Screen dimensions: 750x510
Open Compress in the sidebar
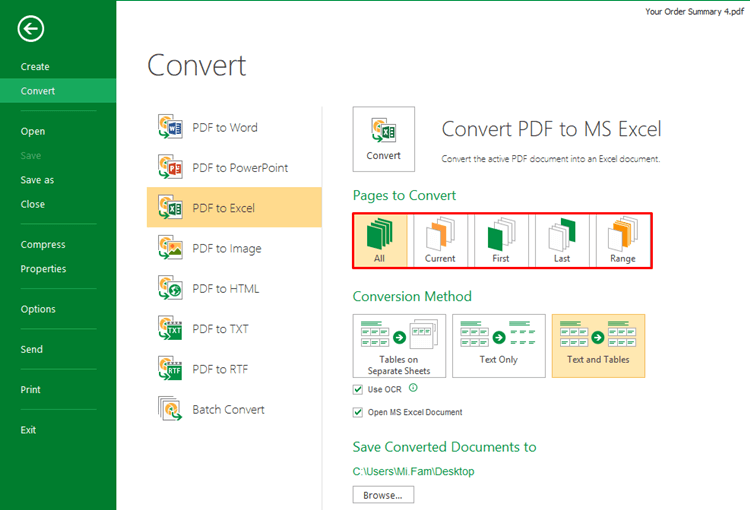[x=43, y=244]
